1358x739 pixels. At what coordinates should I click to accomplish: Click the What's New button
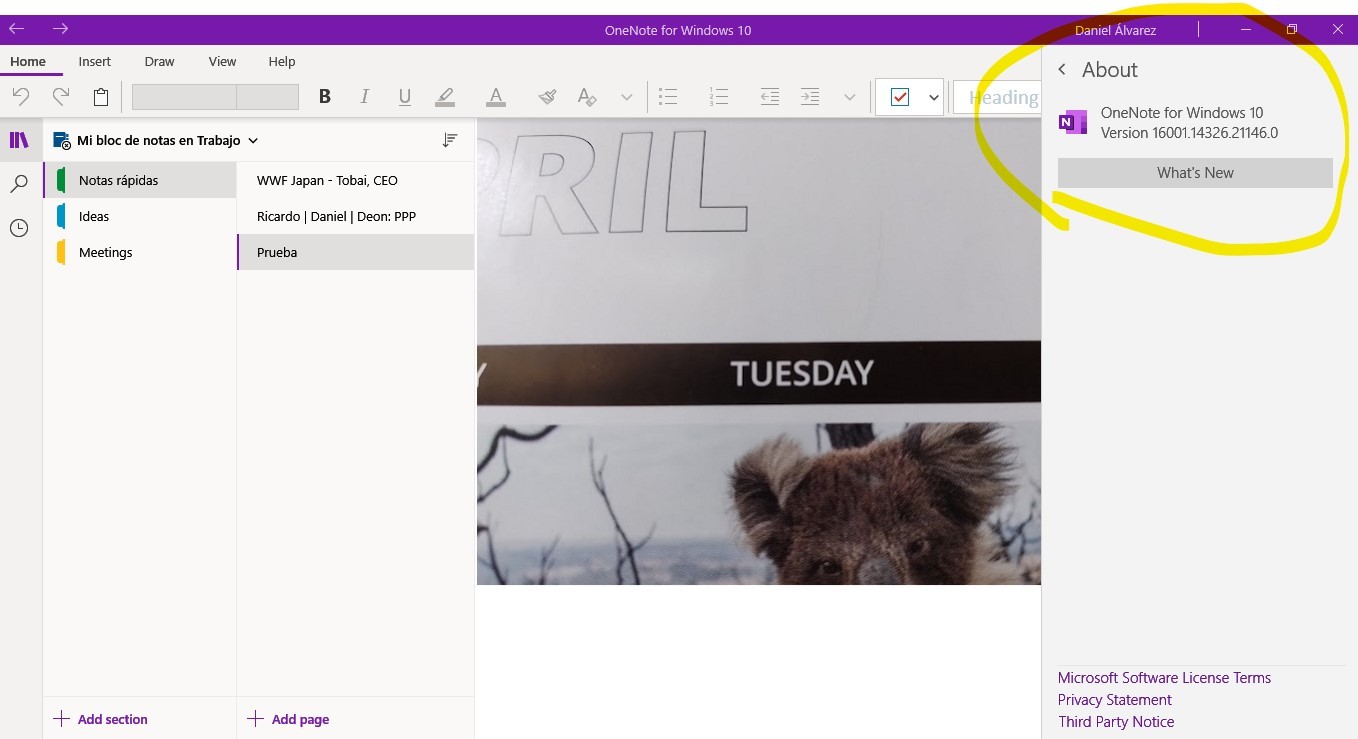tap(1195, 173)
